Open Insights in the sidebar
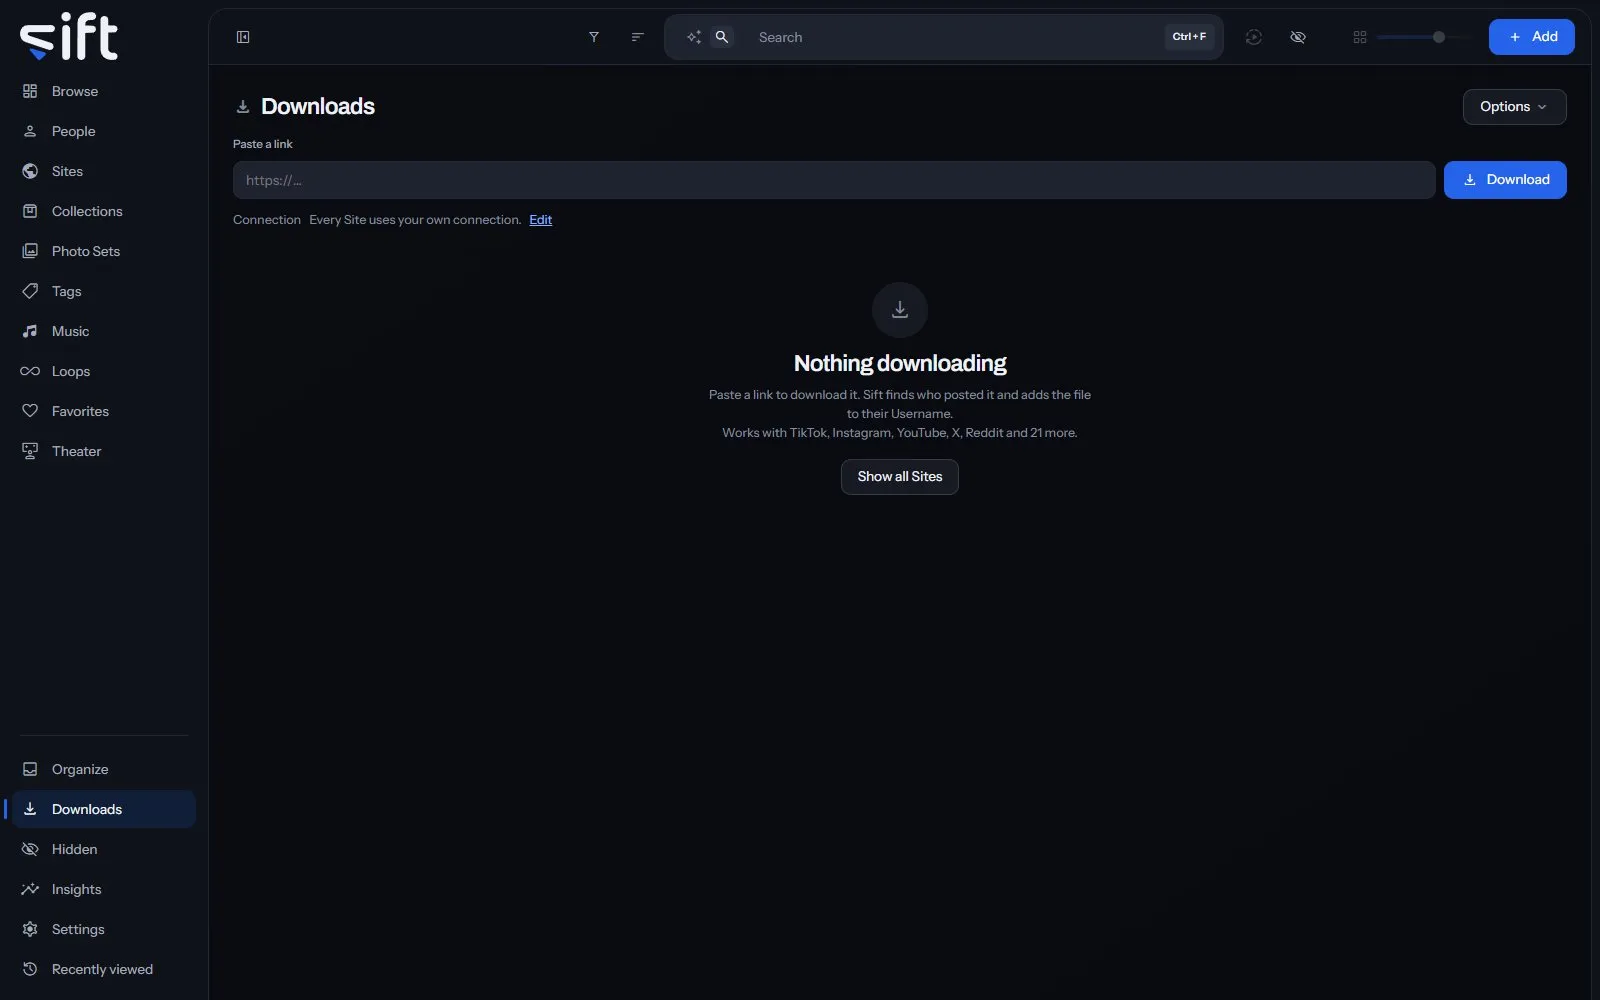The image size is (1600, 1000). click(x=104, y=889)
